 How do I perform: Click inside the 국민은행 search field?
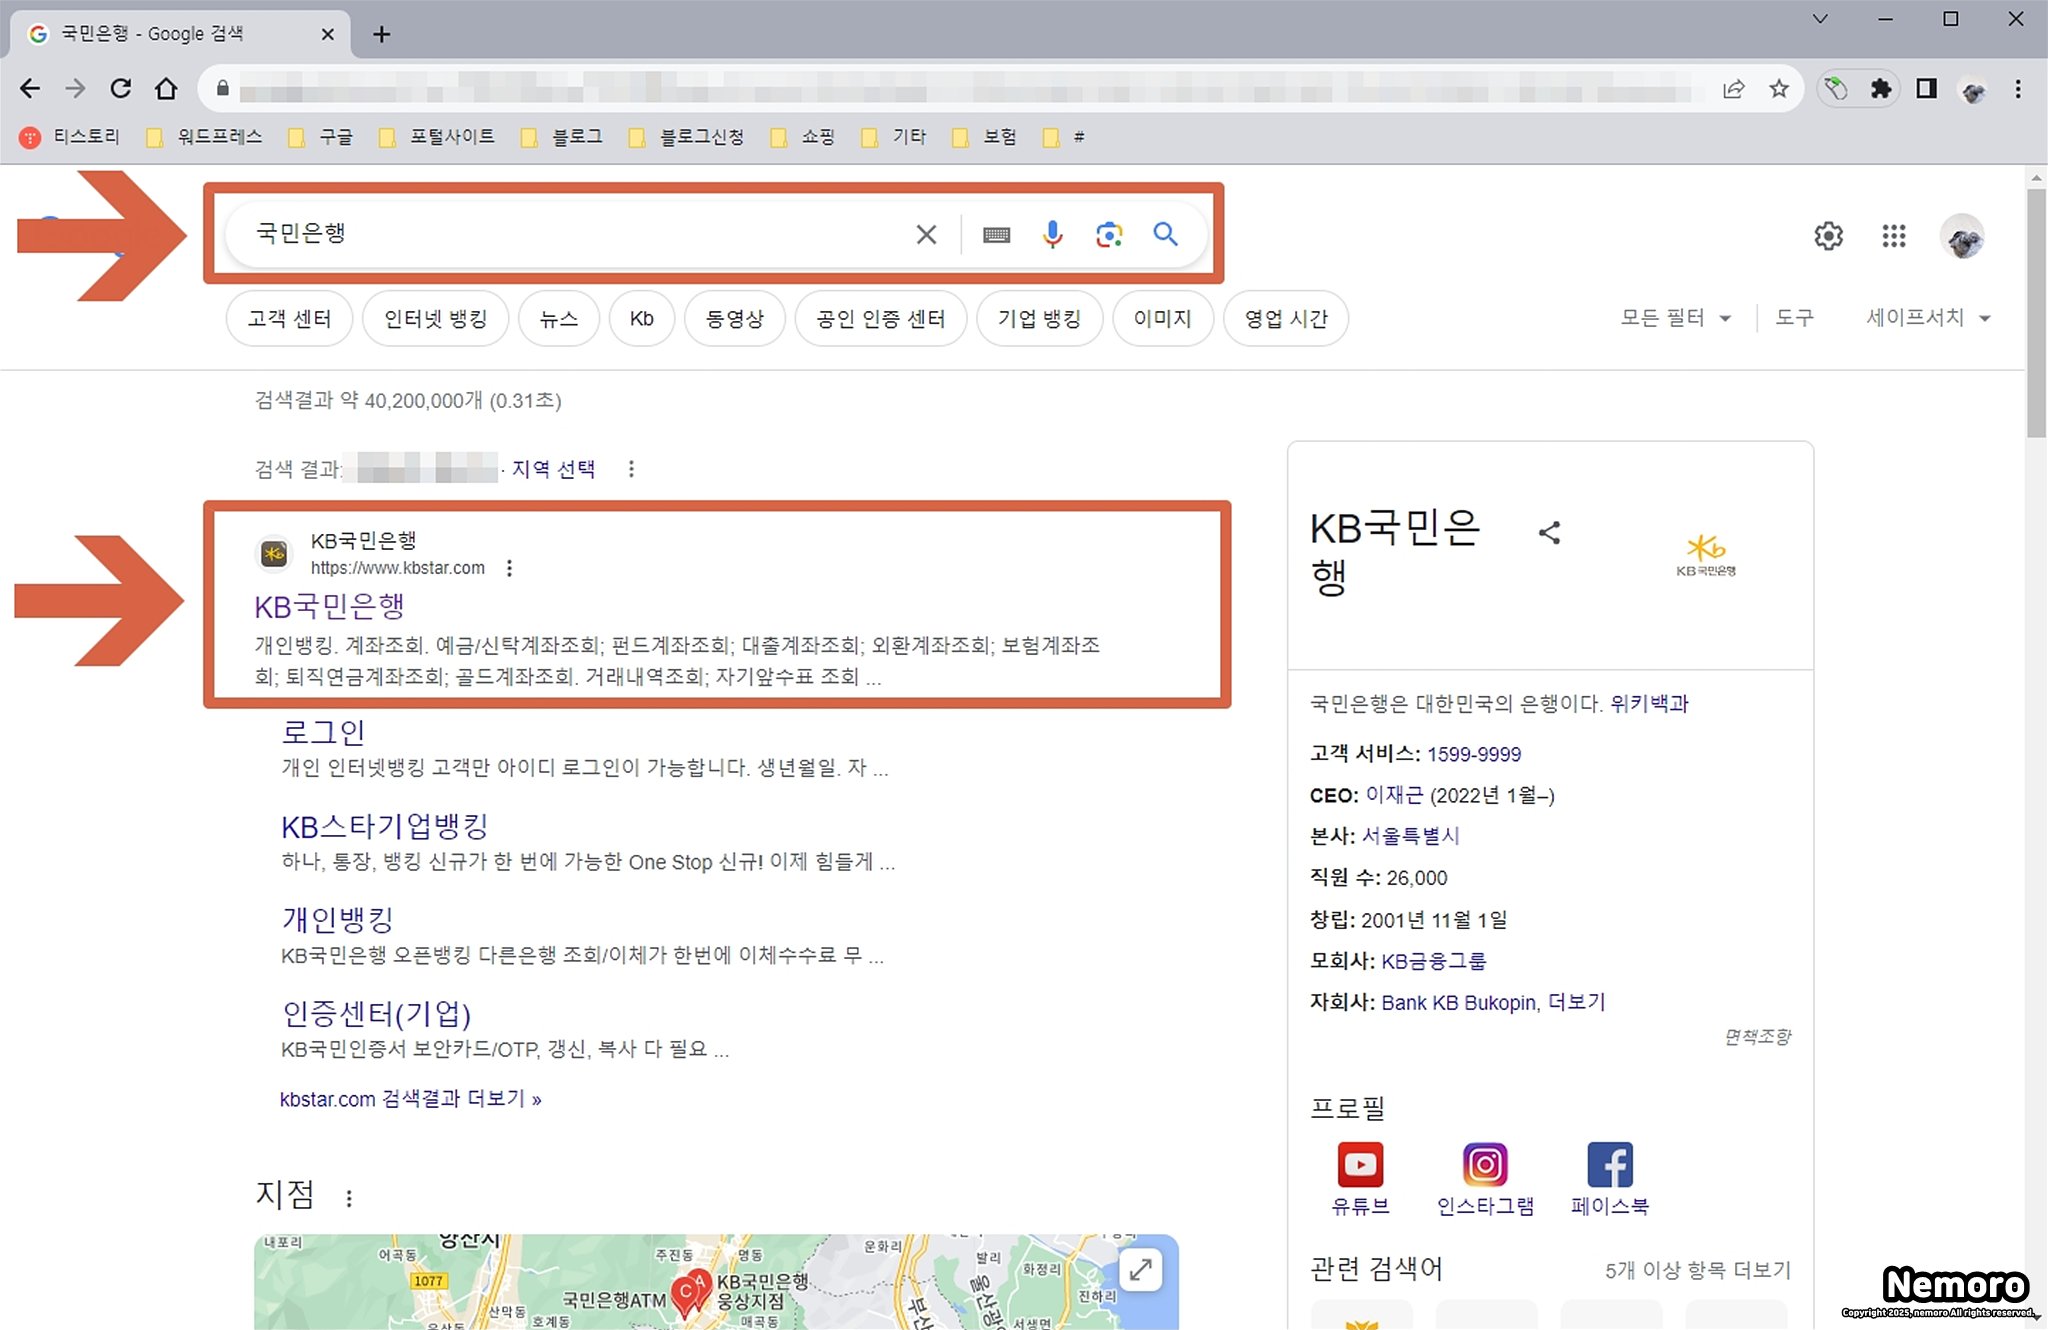(560, 234)
